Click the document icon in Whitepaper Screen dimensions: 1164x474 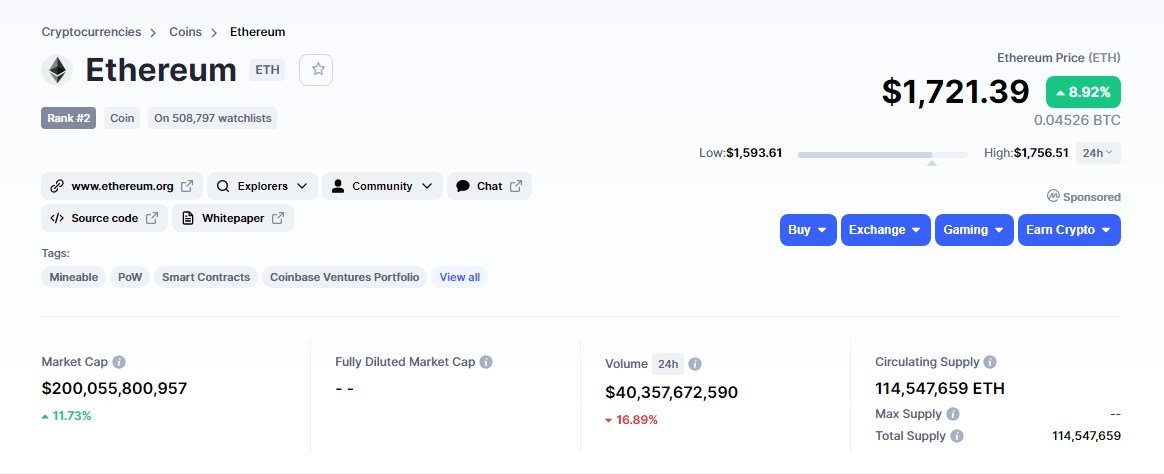pyautogui.click(x=188, y=218)
